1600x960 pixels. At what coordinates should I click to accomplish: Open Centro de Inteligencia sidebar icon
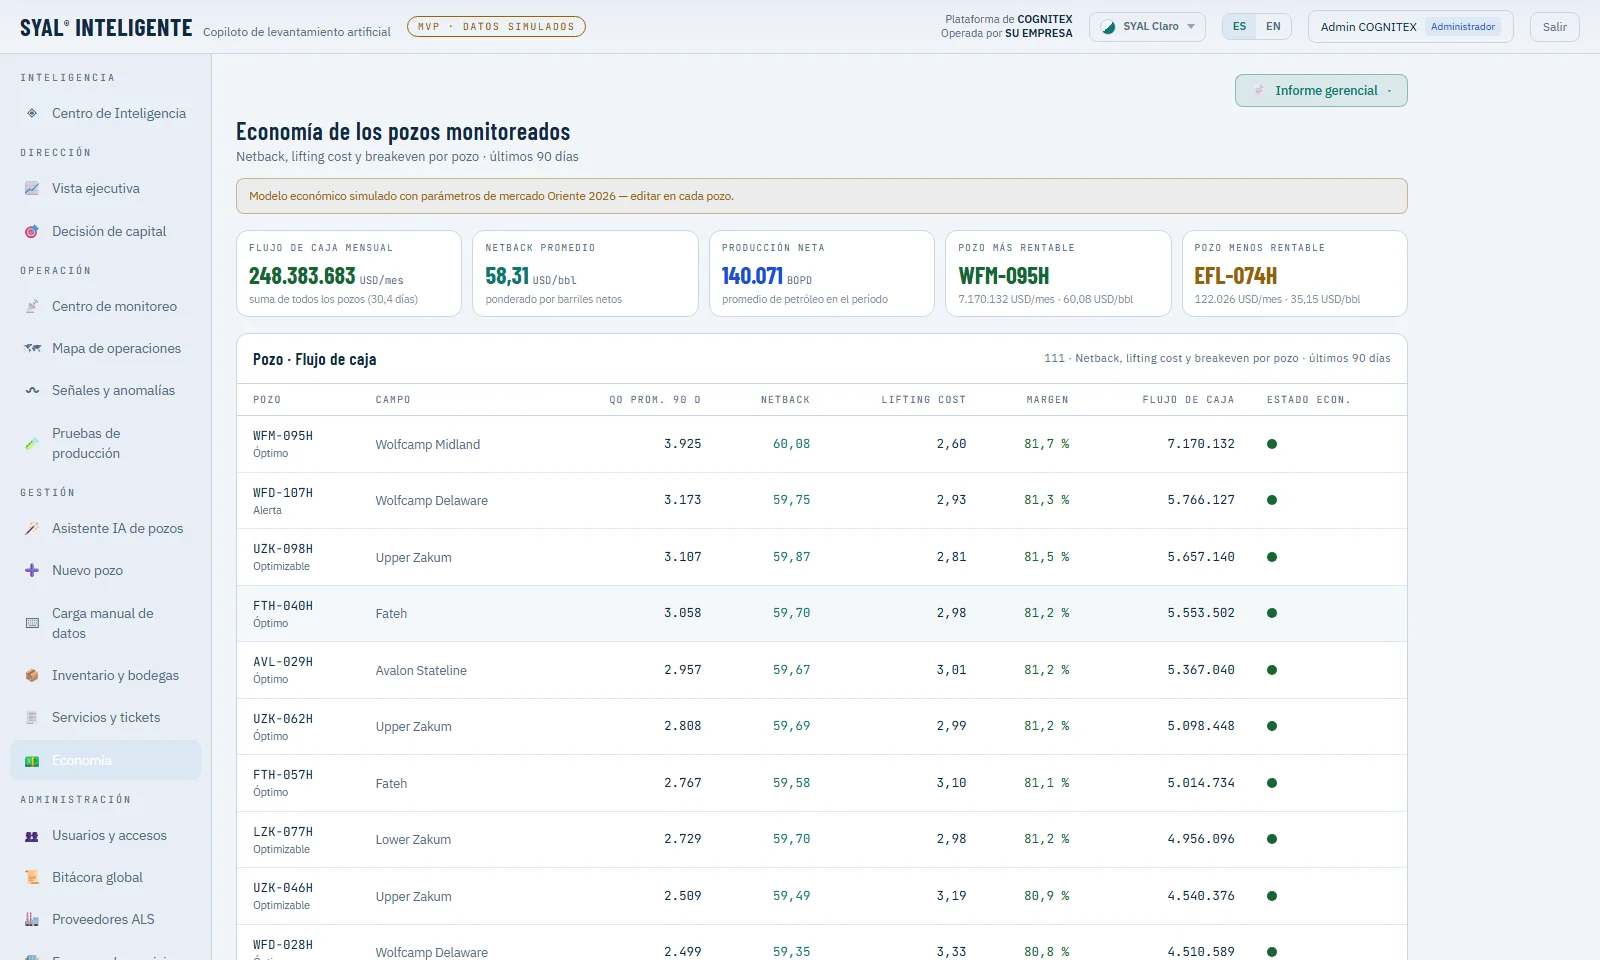pos(32,113)
